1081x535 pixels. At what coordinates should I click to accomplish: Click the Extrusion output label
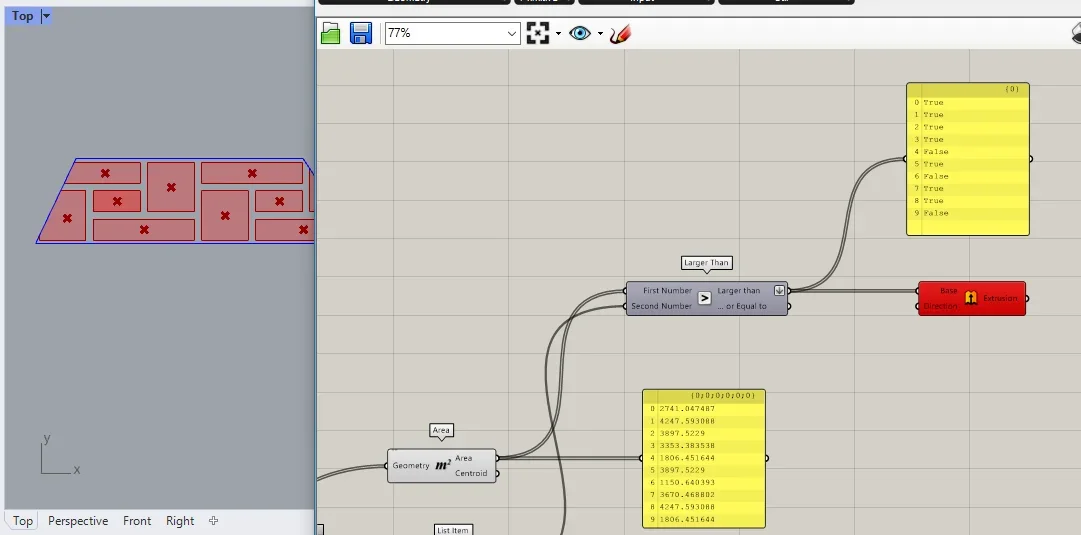[1000, 299]
